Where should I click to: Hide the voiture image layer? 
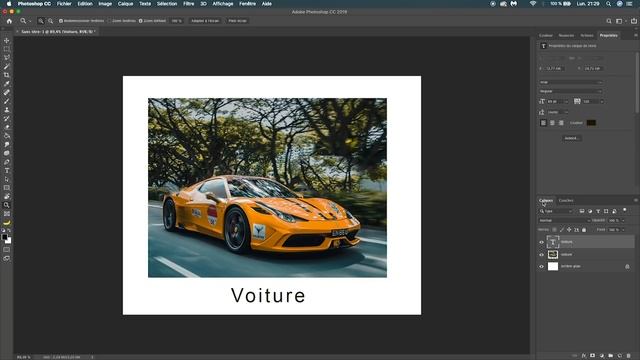click(542, 255)
